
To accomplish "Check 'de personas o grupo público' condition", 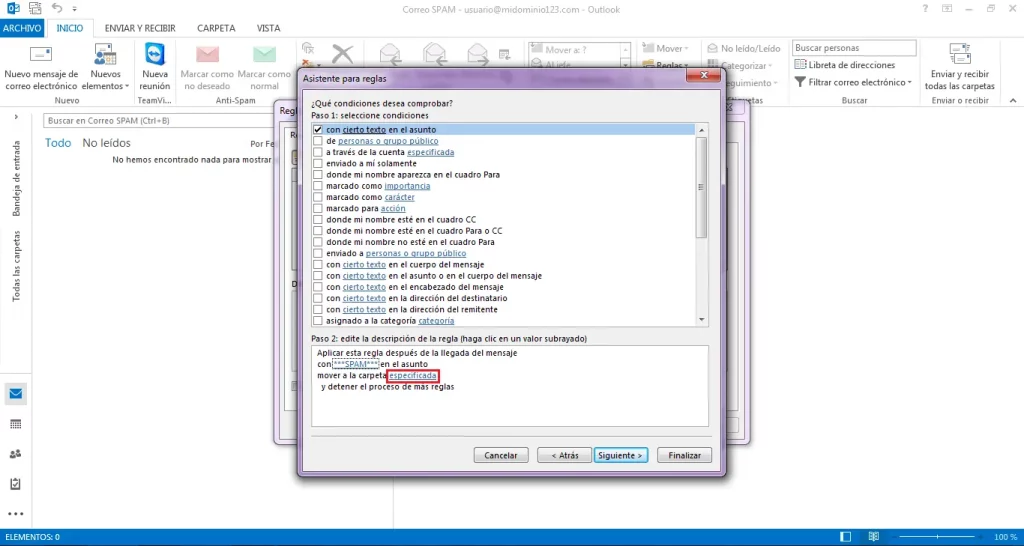I will point(318,141).
